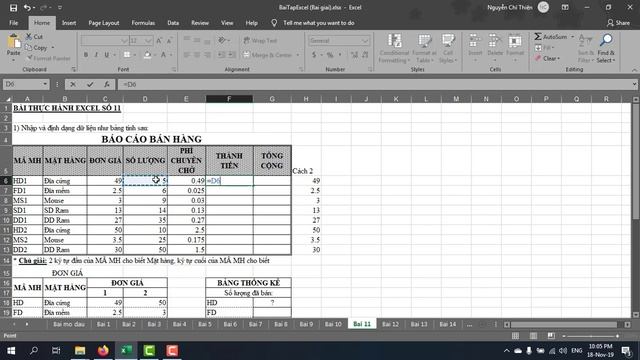This screenshot has width=640, height=360.
Task: Click the Cancel X beside formula bar
Action: 73,84
